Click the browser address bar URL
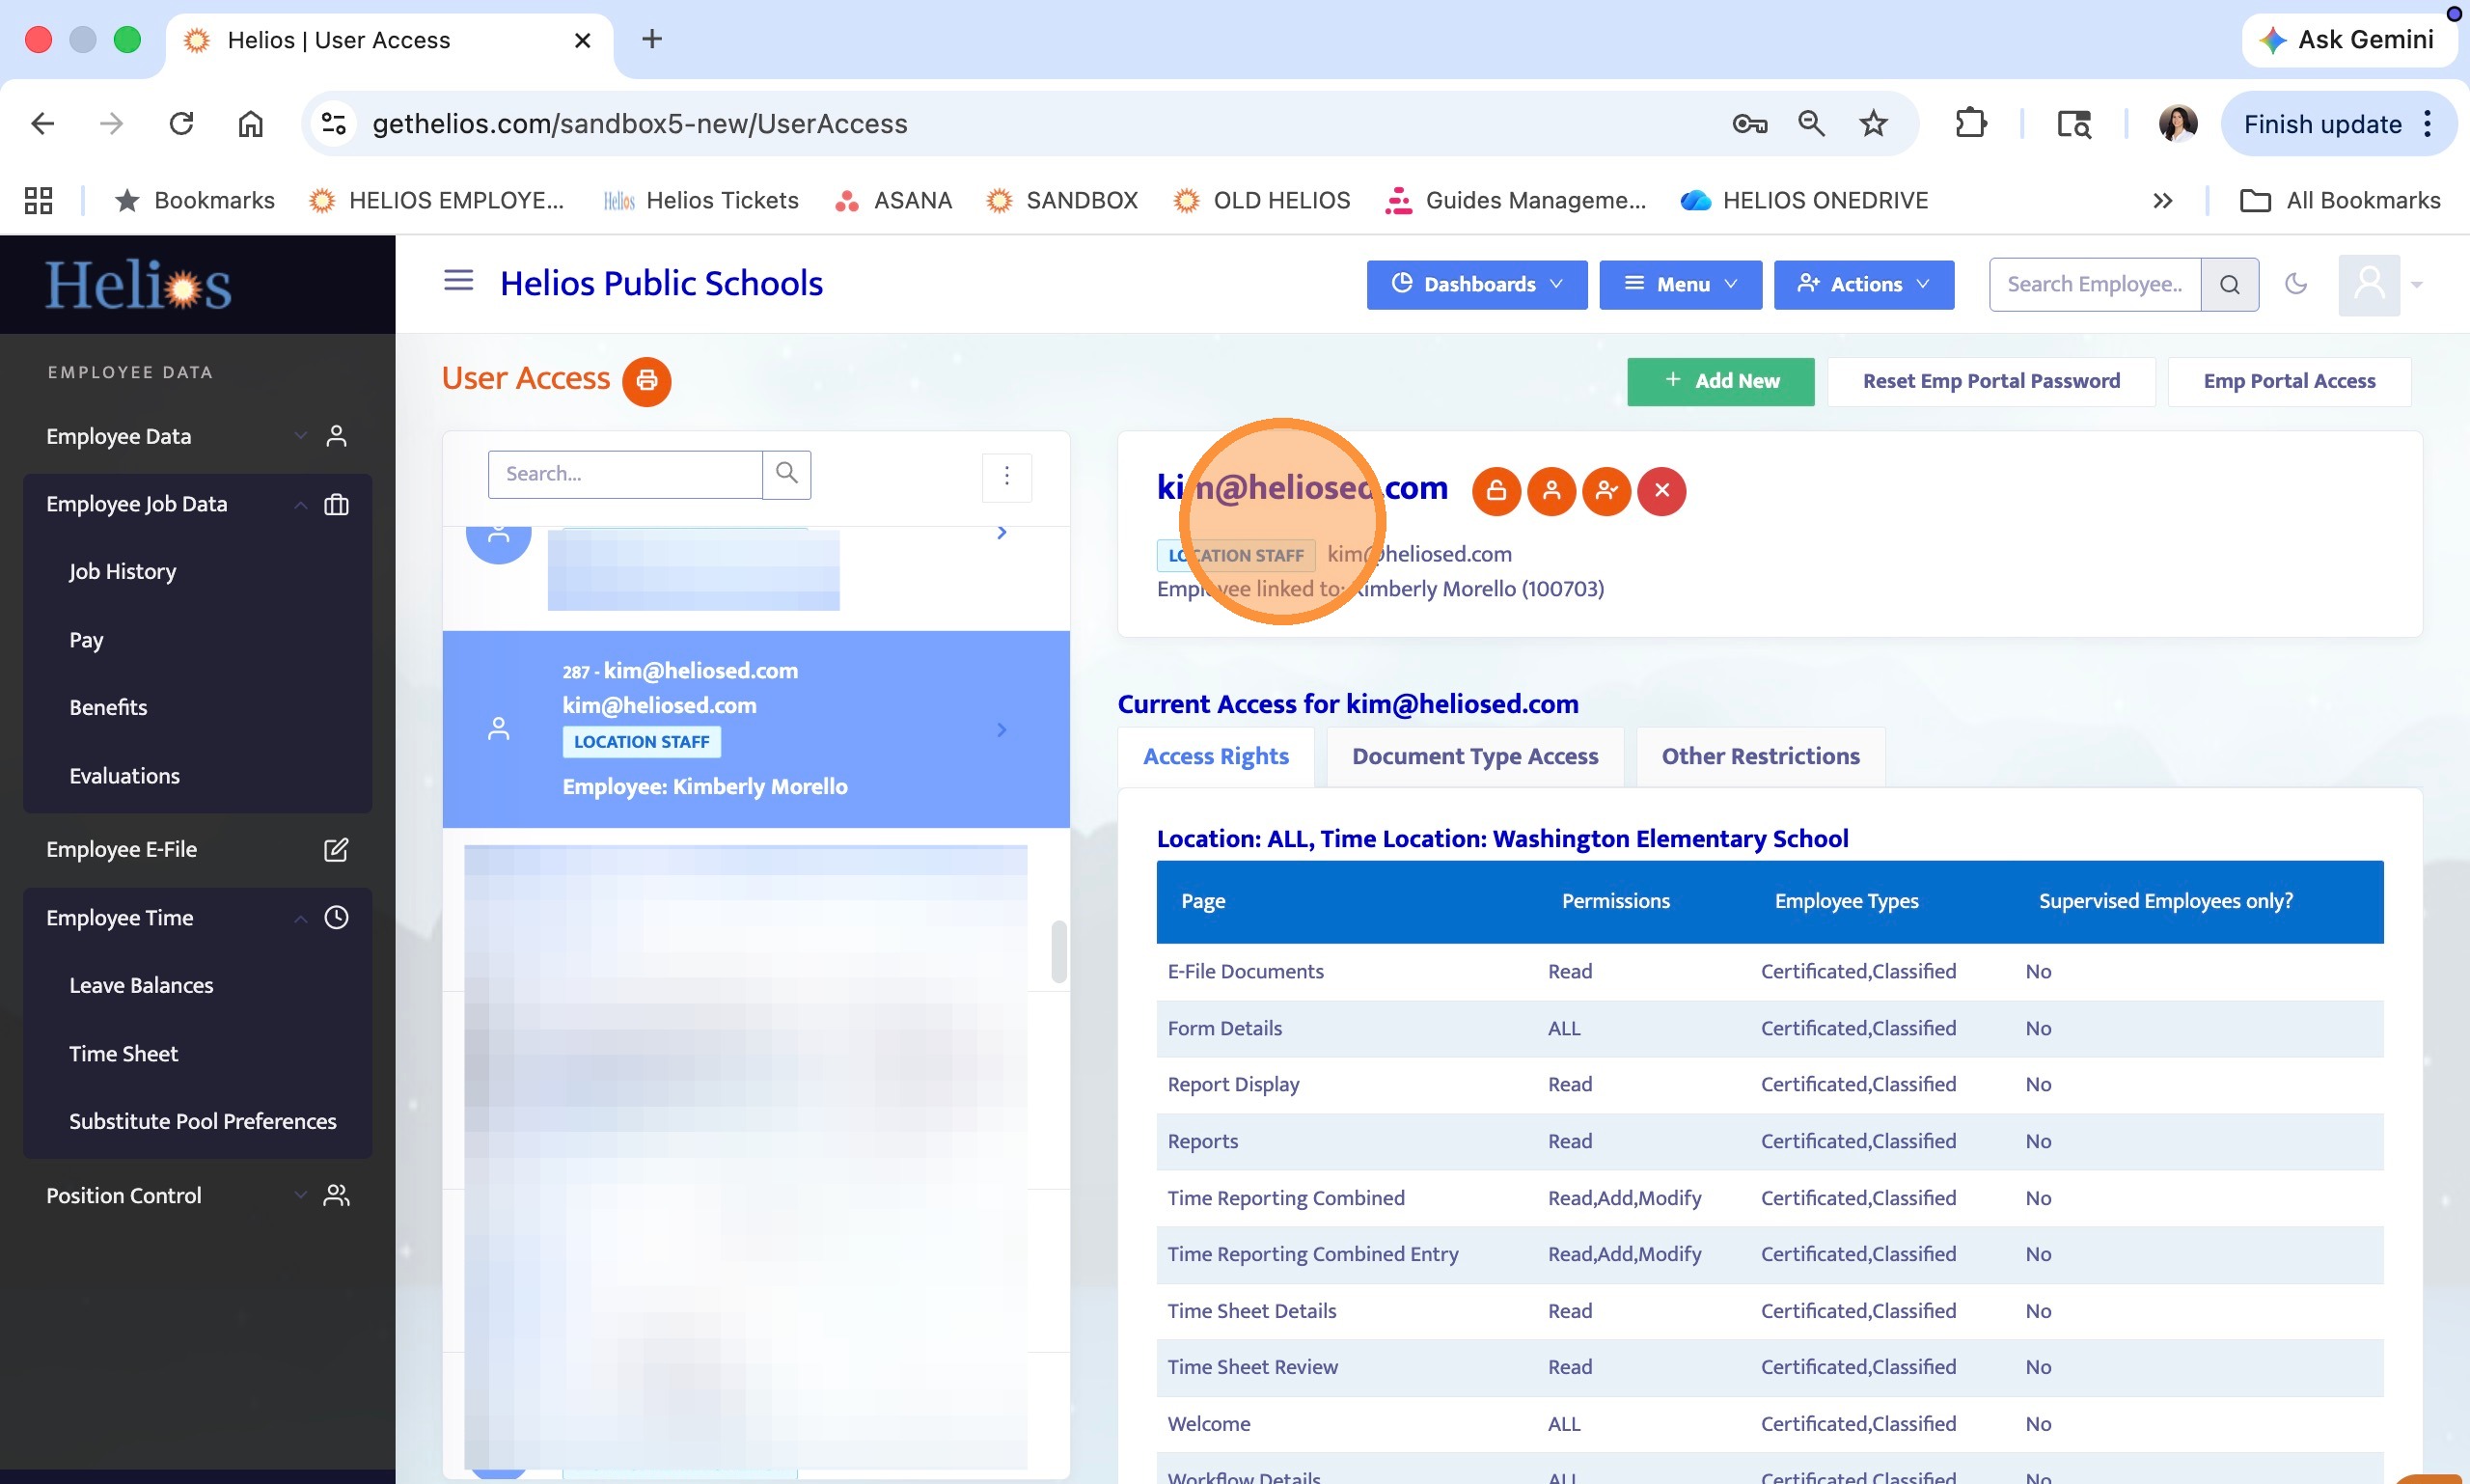This screenshot has width=2470, height=1484. (x=640, y=124)
